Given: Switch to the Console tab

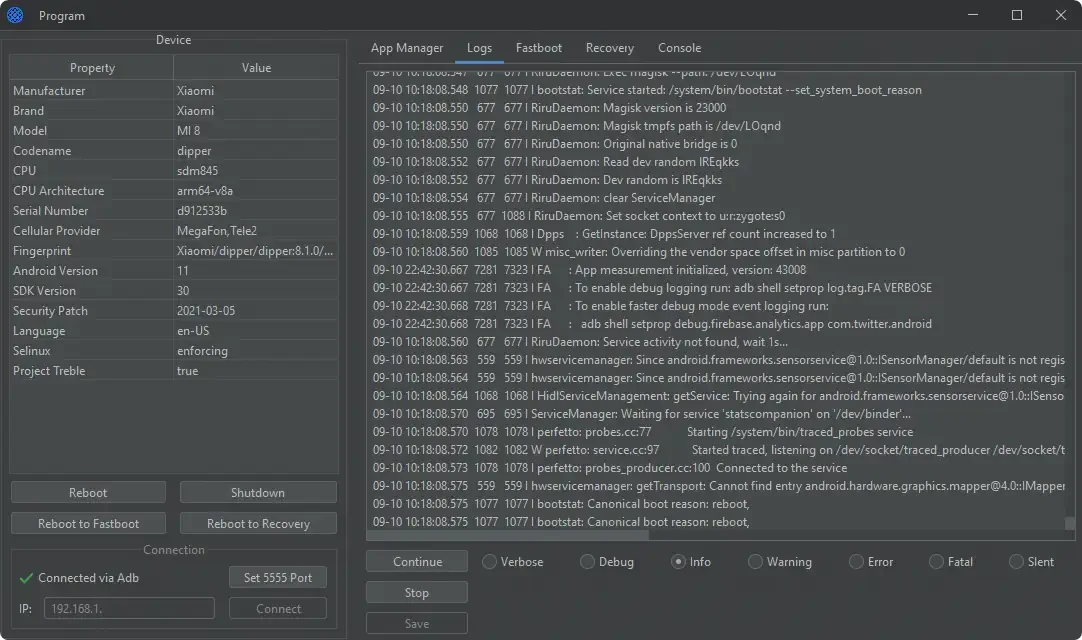Looking at the screenshot, I should point(679,48).
